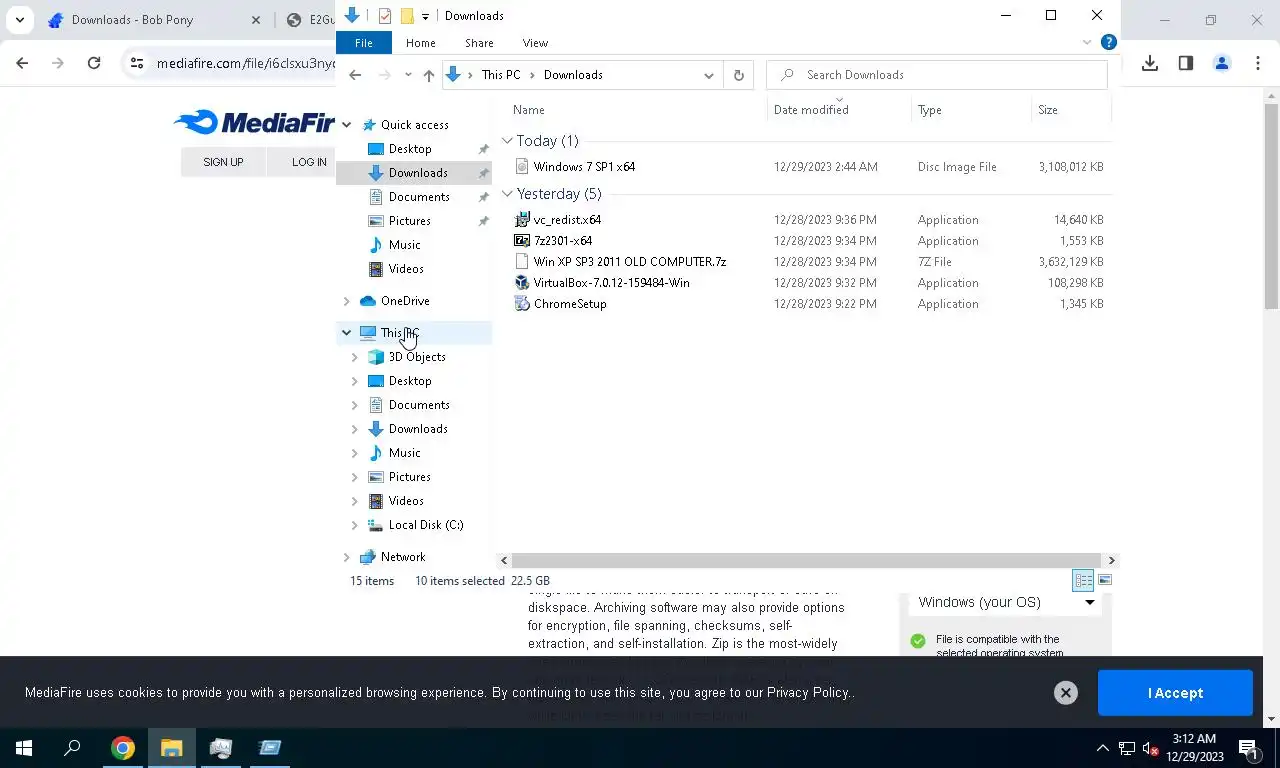Viewport: 1280px width, 768px height.
Task: Select the vc_redist.x64 file
Action: click(567, 220)
